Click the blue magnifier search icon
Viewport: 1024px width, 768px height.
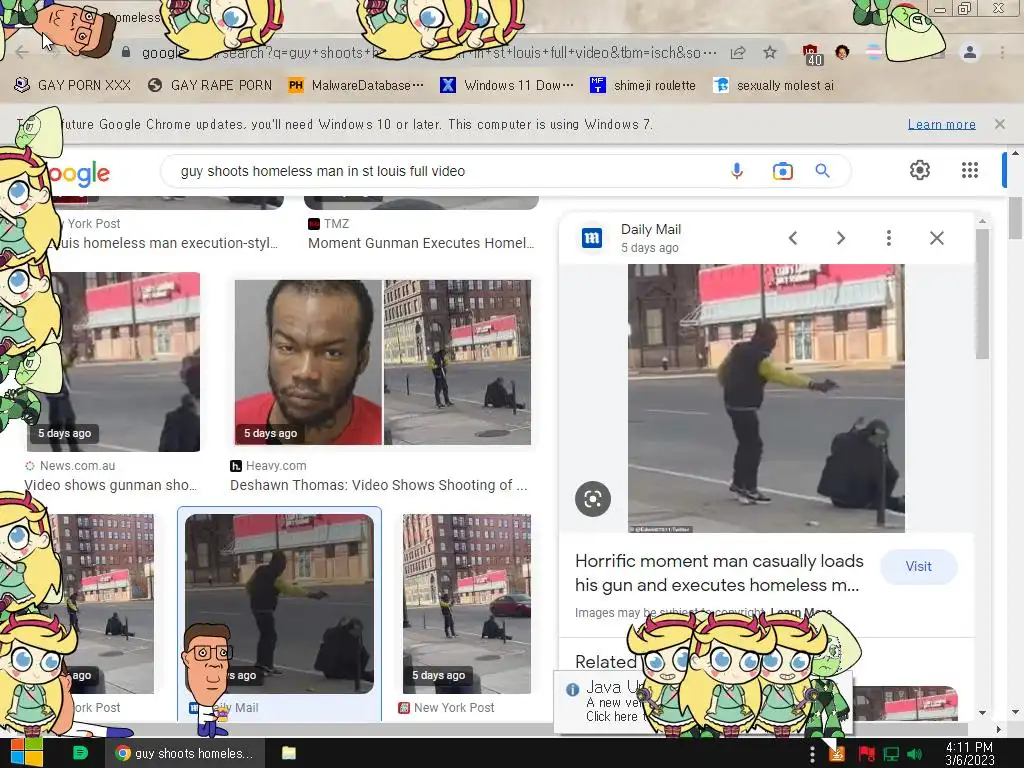pyautogui.click(x=822, y=171)
